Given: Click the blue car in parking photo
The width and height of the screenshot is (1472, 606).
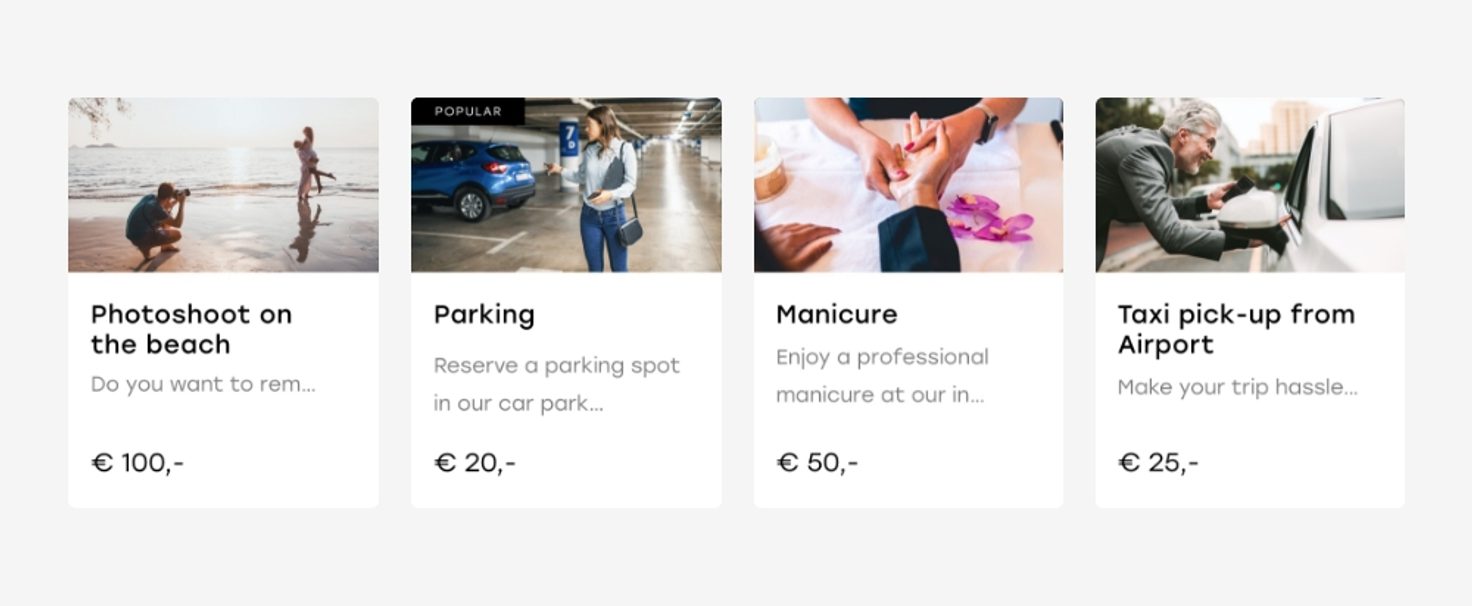Looking at the screenshot, I should coord(472,178).
